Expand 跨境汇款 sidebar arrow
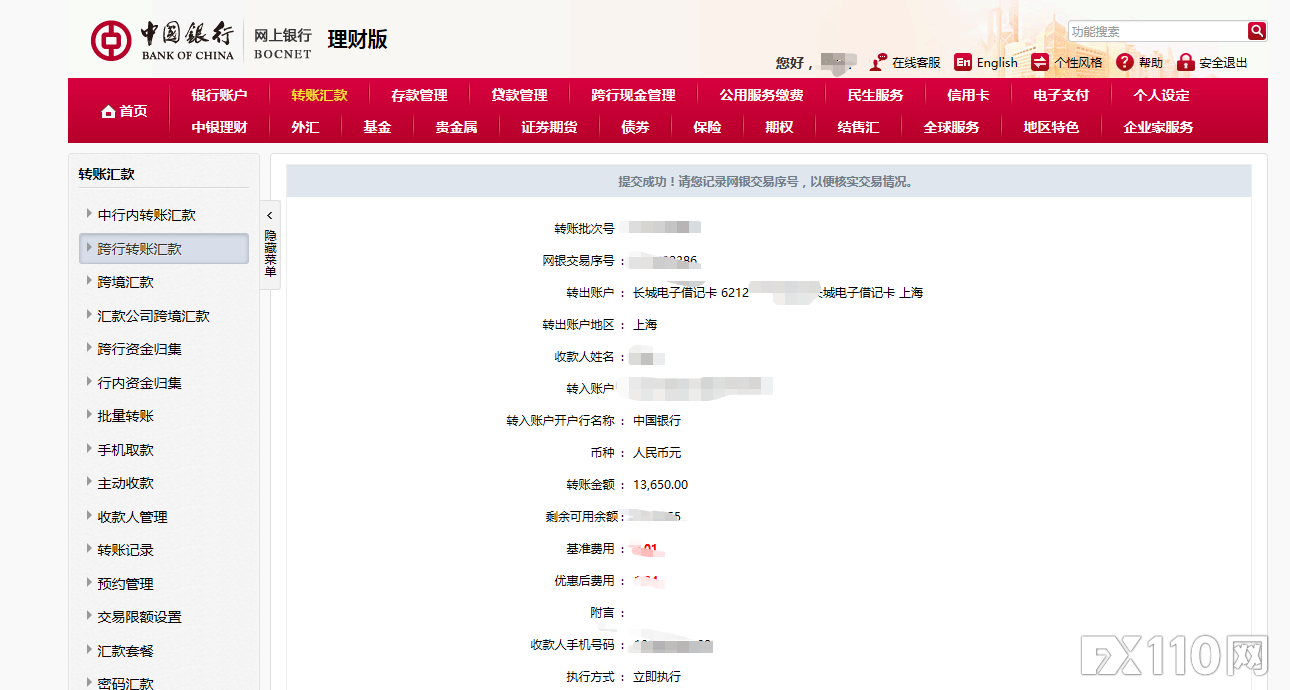1290x690 pixels. coord(90,281)
